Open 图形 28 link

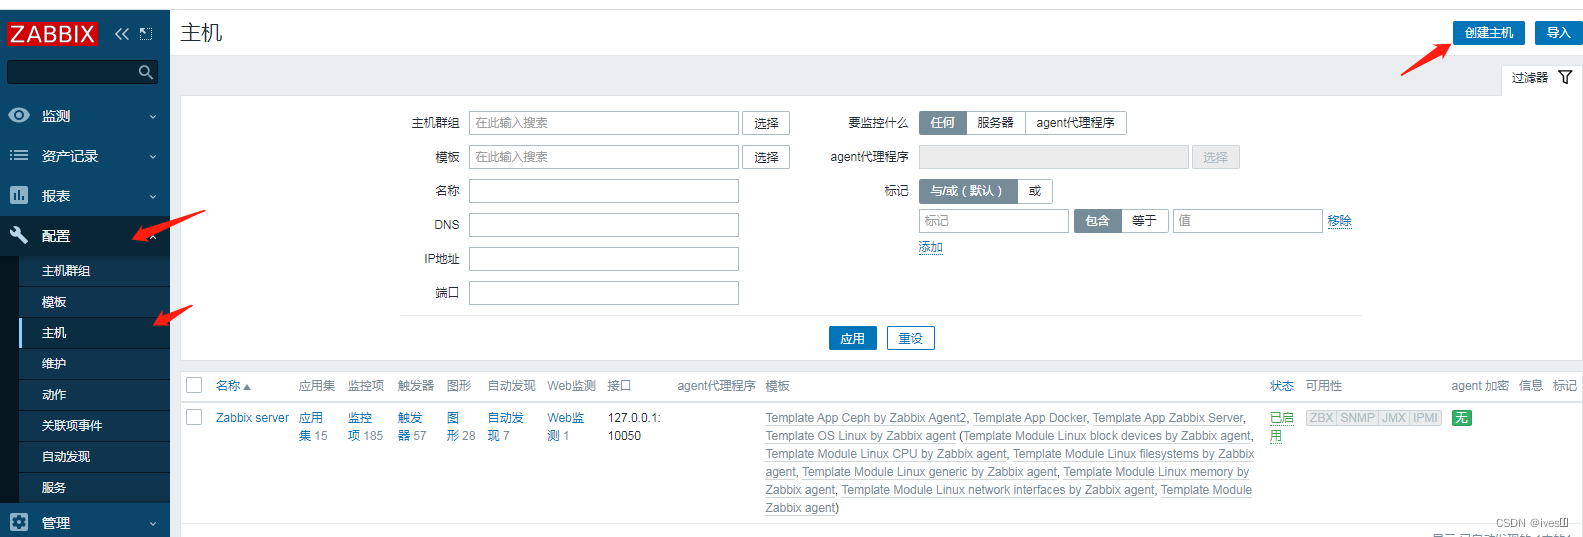click(460, 427)
